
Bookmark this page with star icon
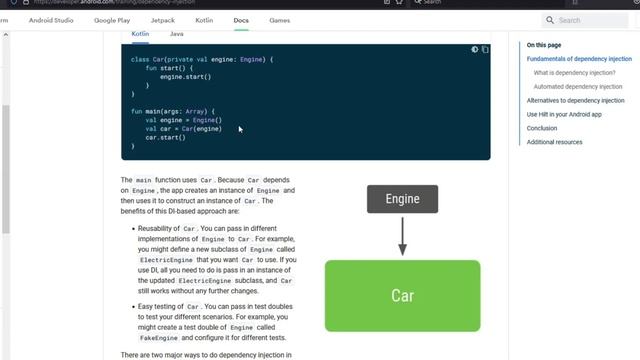[x=399, y=2]
